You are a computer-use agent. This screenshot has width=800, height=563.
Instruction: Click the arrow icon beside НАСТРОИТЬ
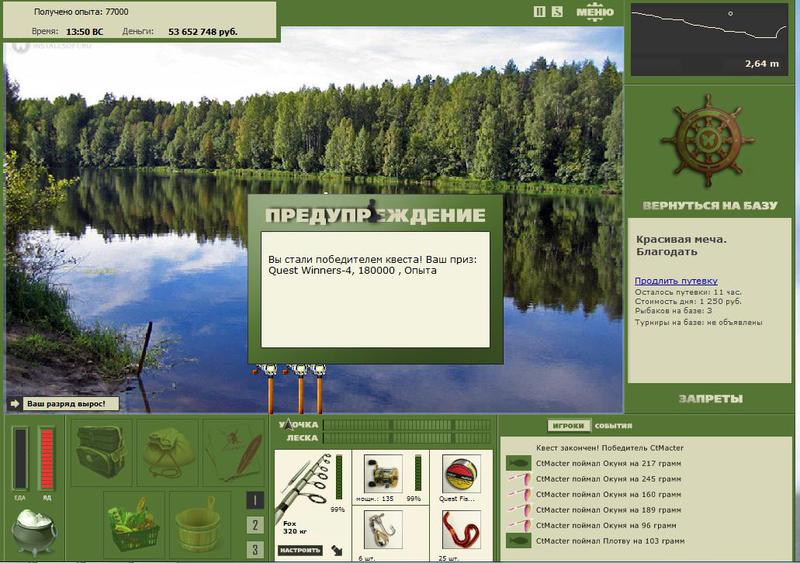pos(337,550)
